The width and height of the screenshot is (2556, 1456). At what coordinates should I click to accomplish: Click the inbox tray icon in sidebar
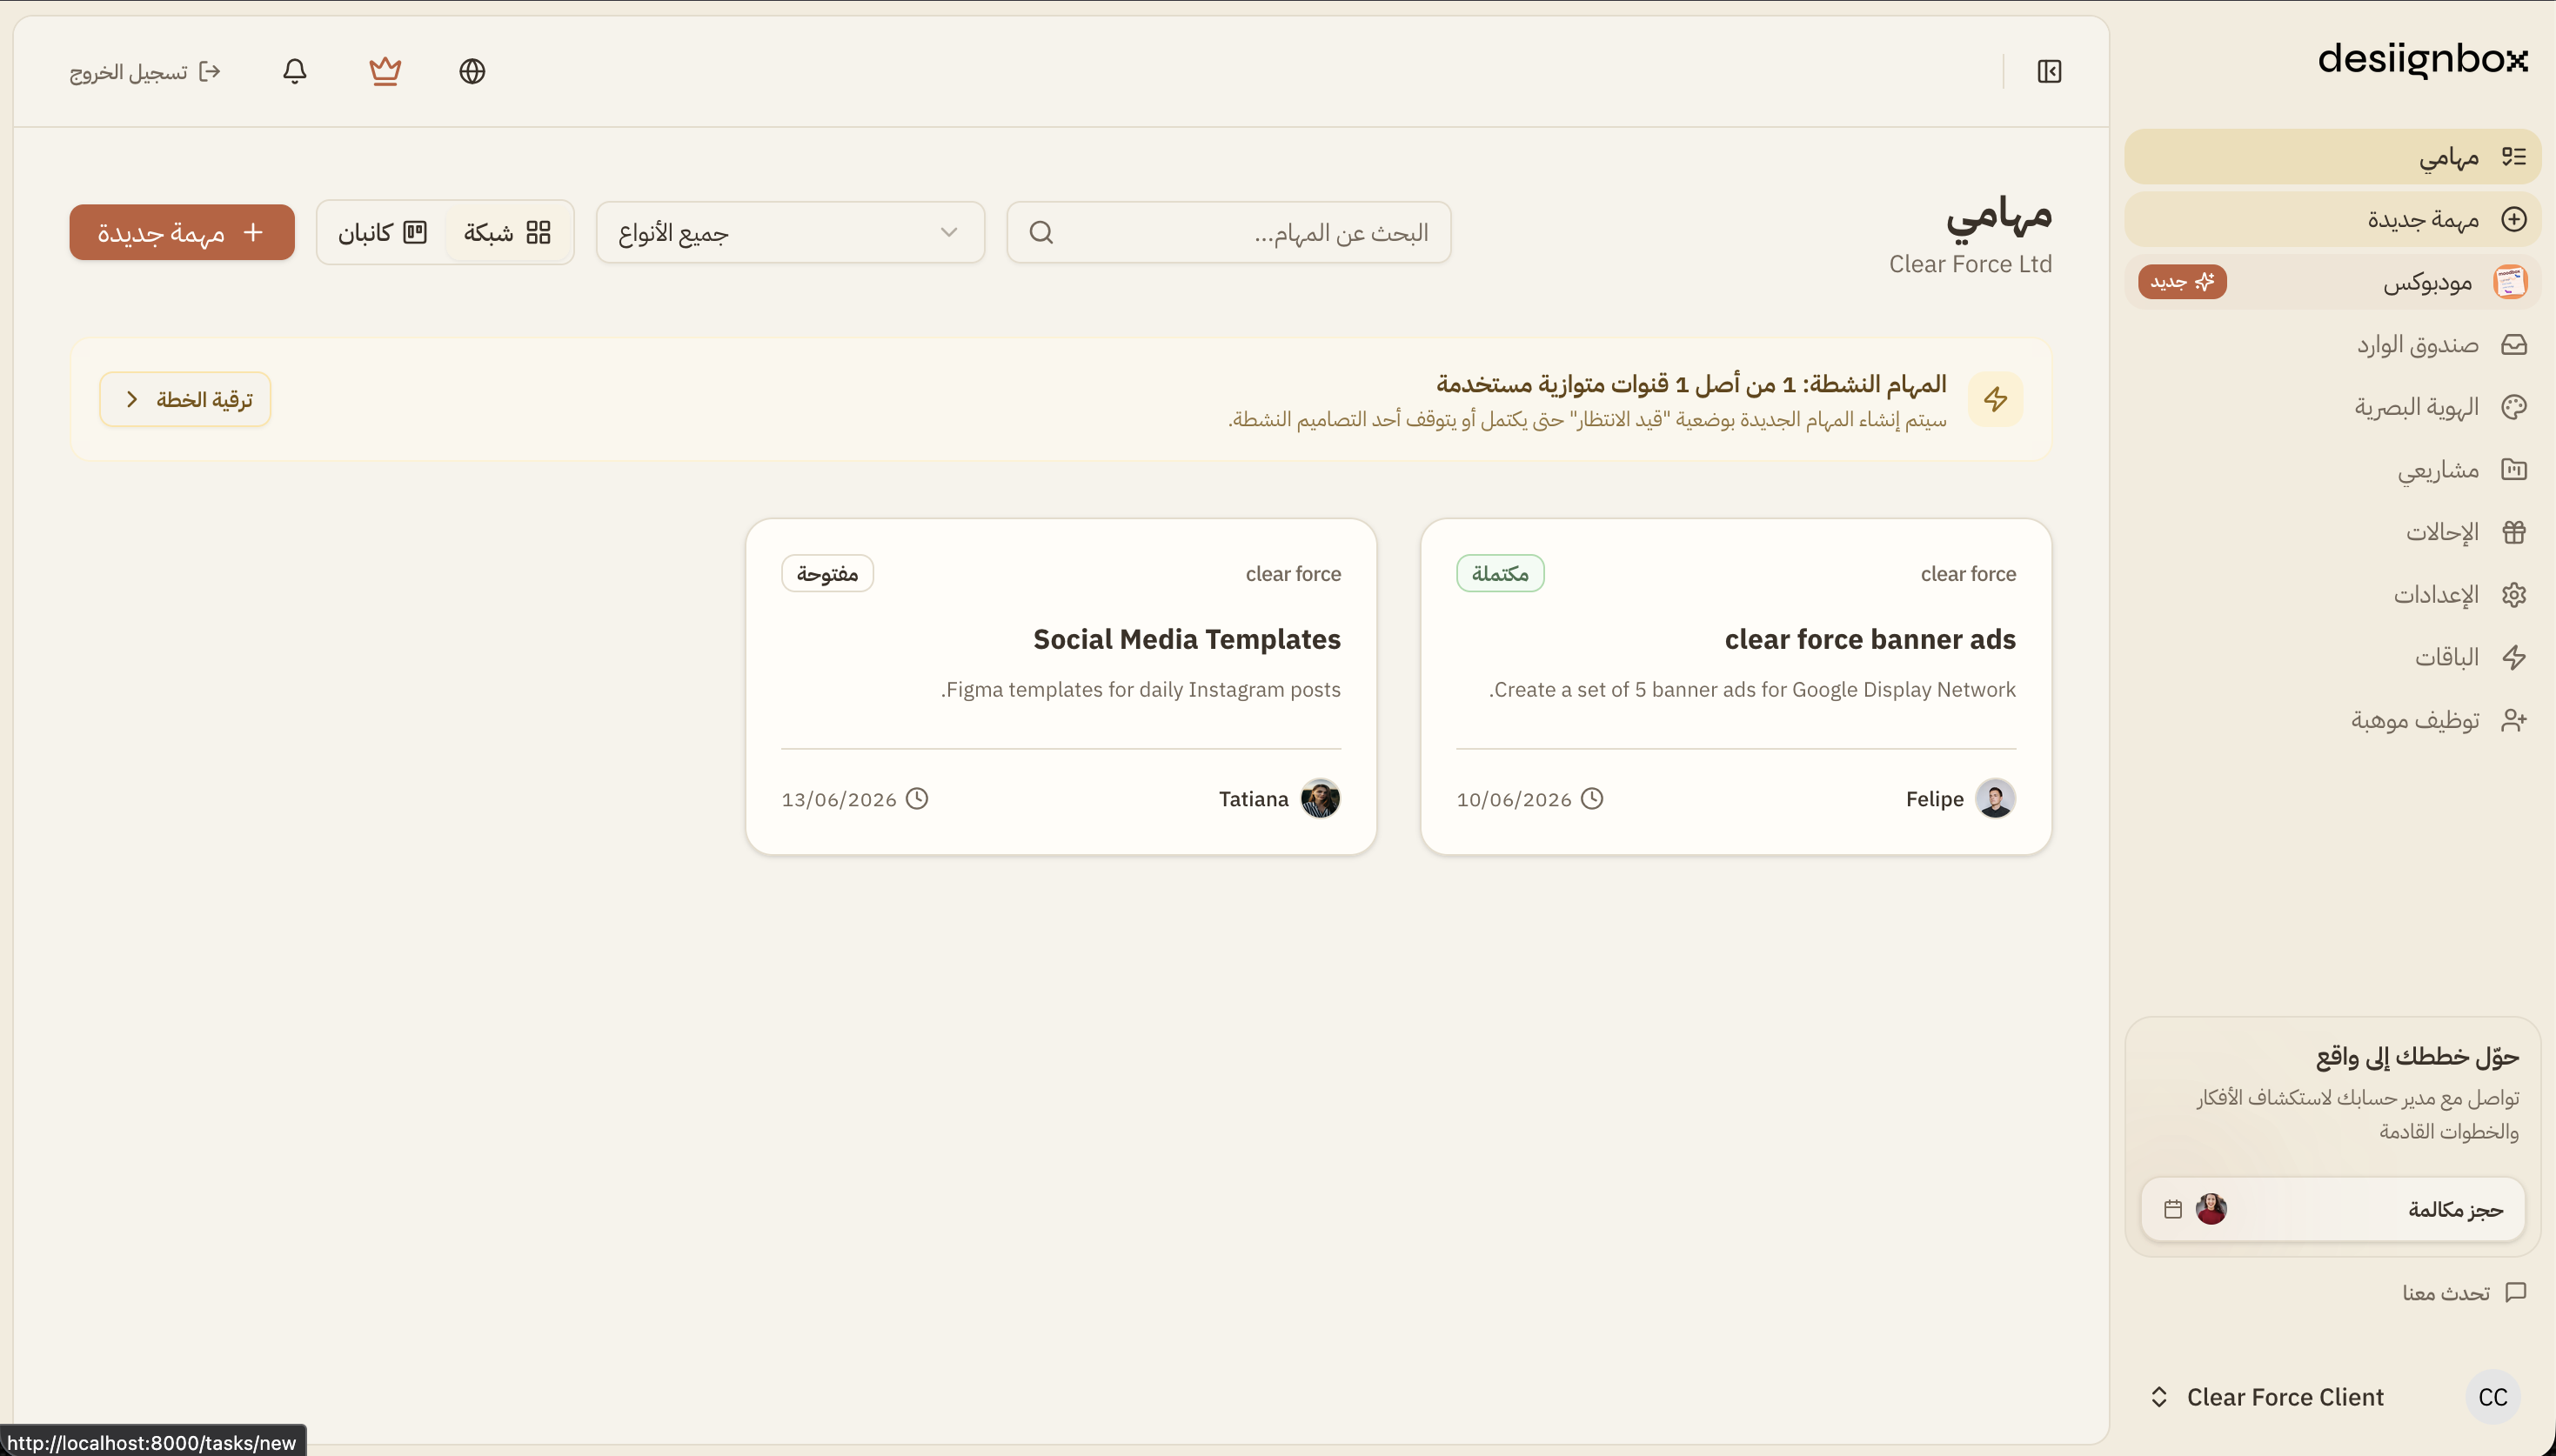tap(2514, 345)
